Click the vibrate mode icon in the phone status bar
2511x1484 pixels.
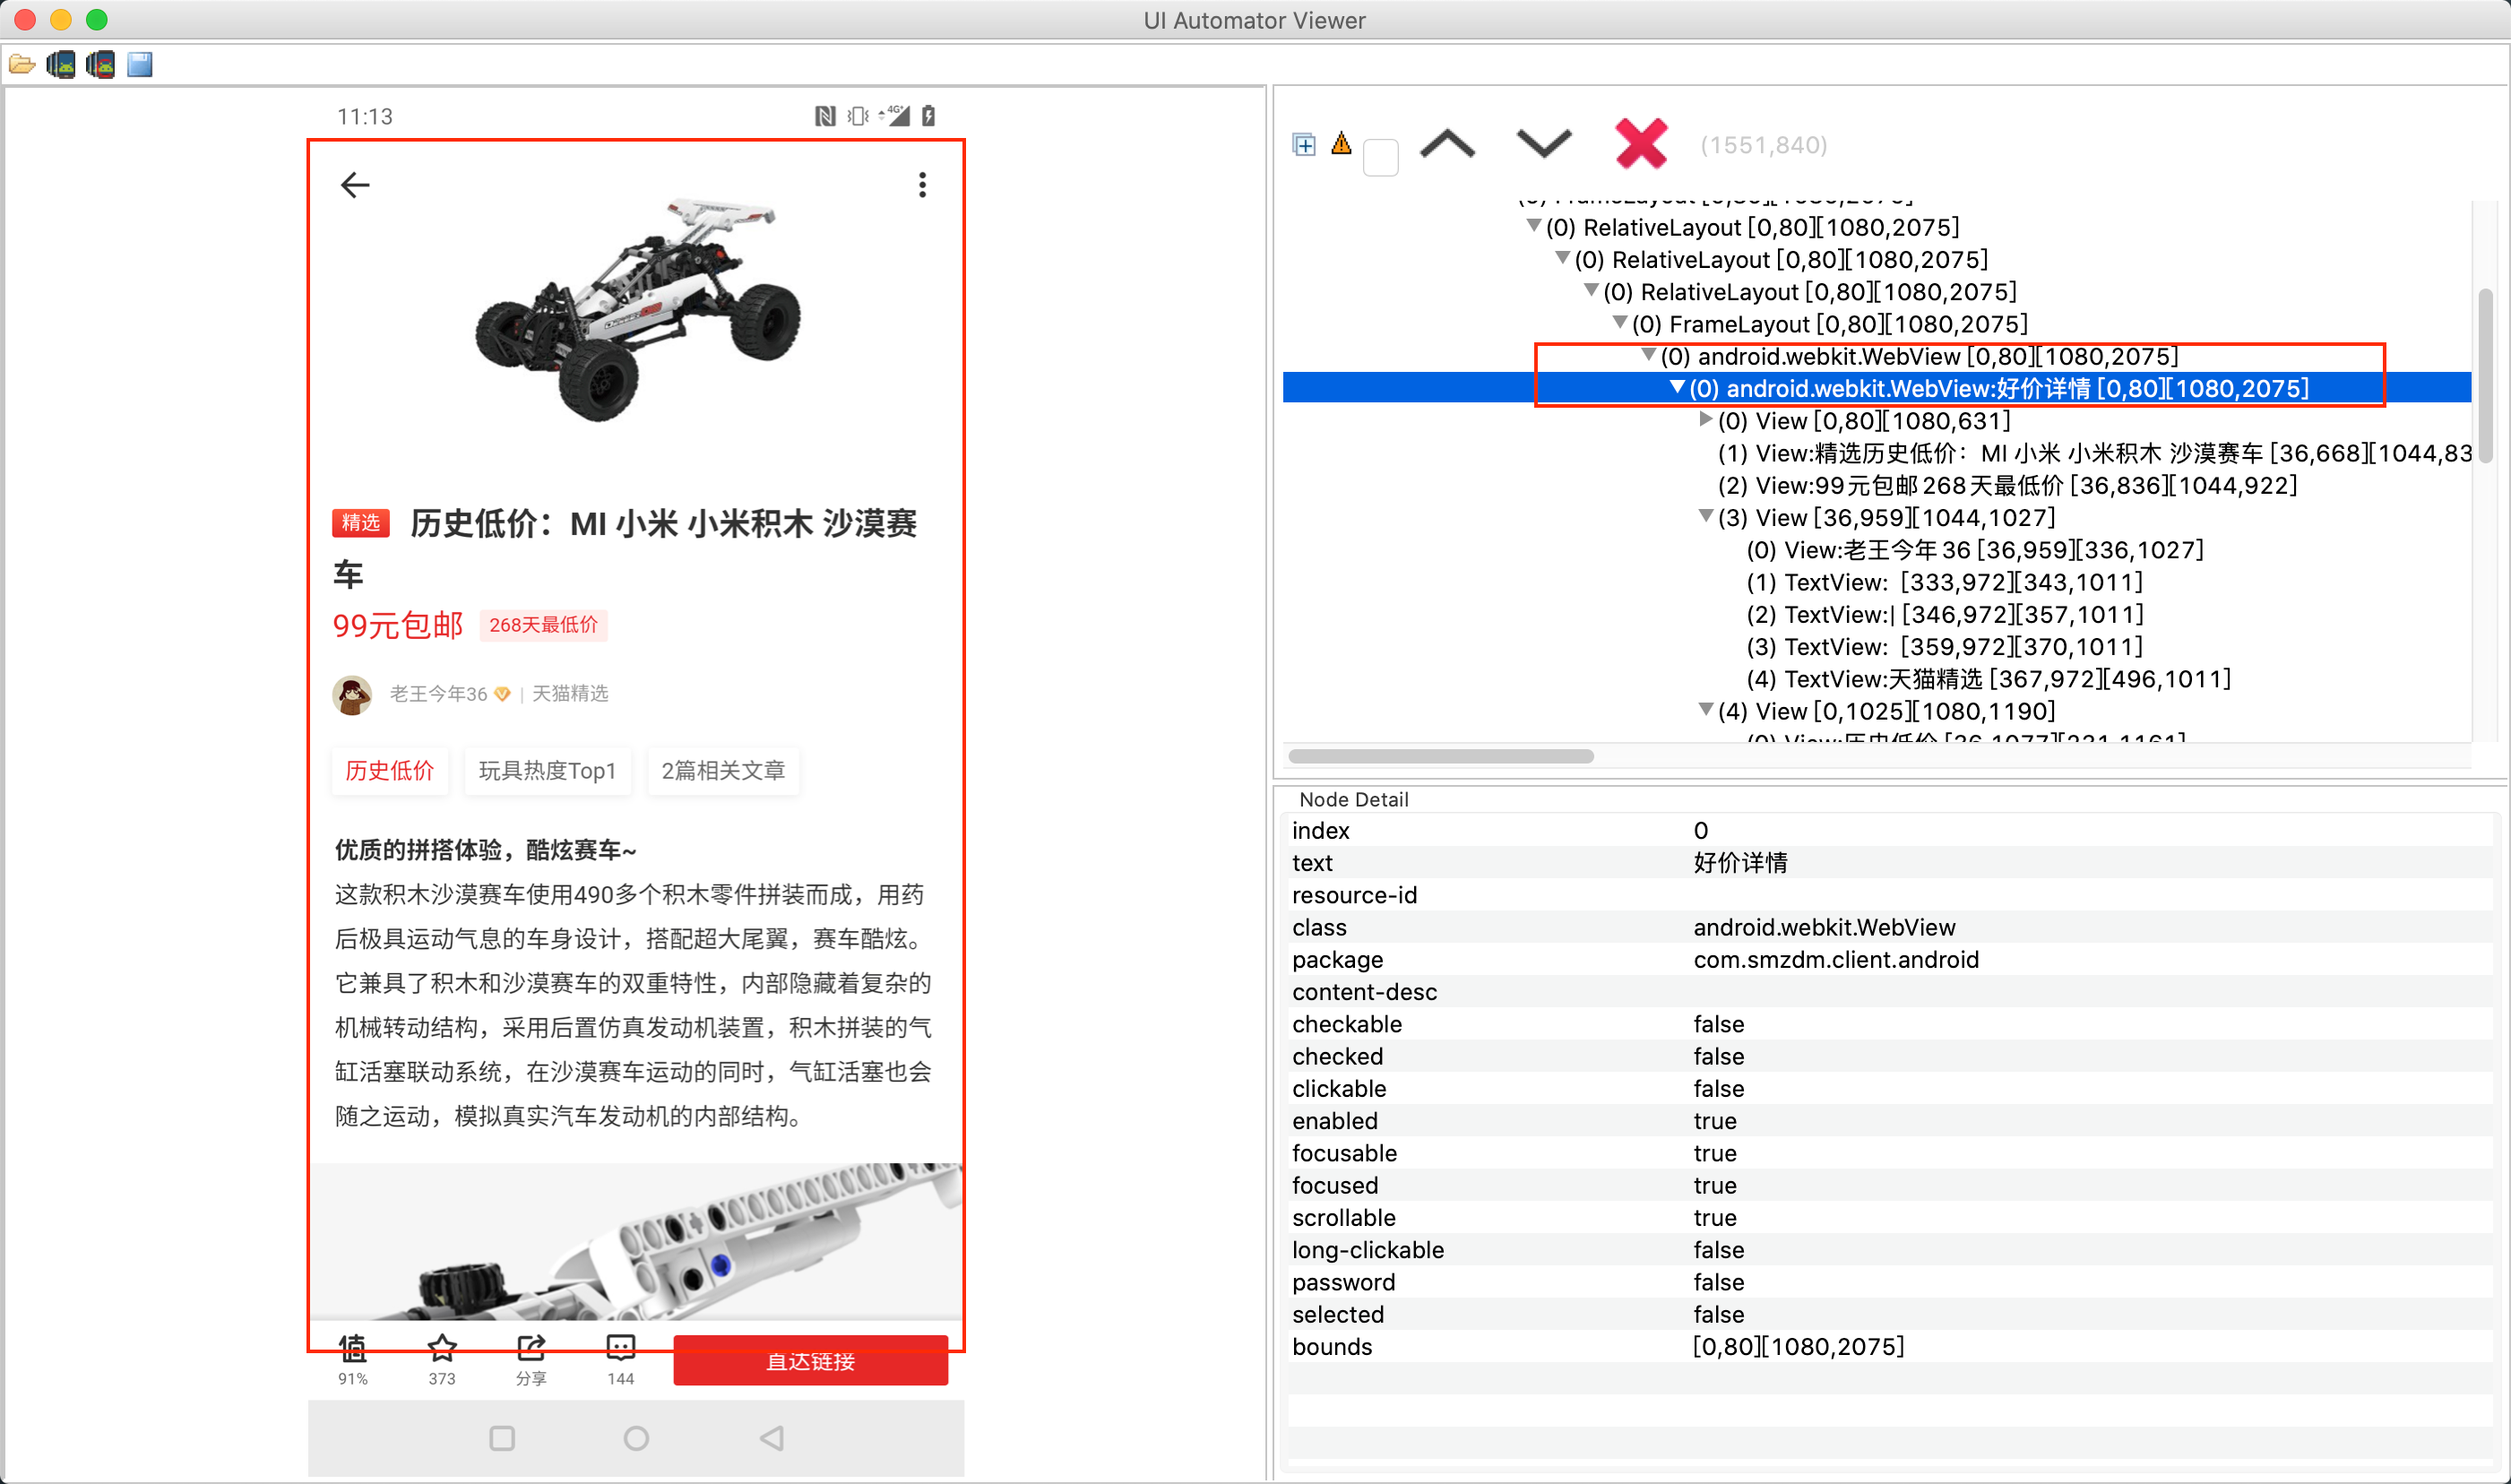(858, 116)
